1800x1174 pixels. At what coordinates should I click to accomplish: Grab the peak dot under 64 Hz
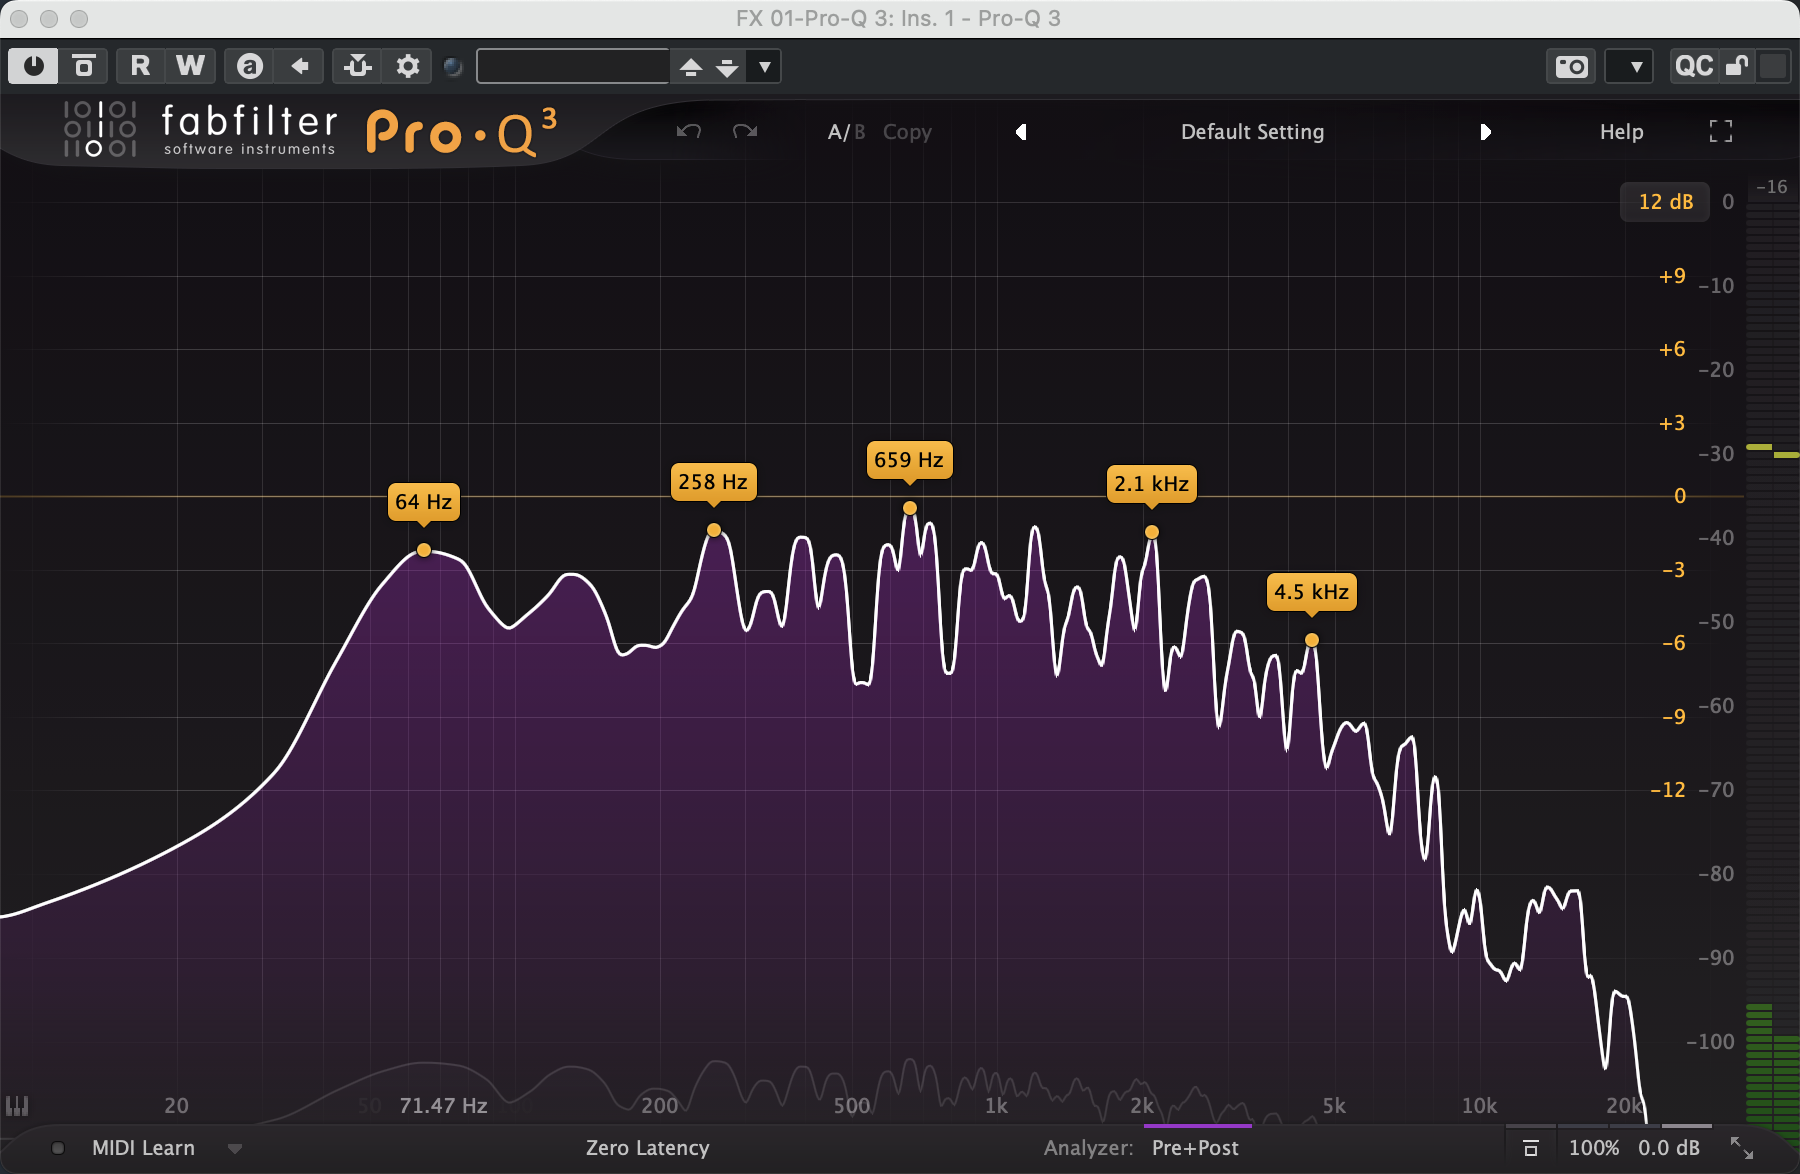click(x=424, y=550)
